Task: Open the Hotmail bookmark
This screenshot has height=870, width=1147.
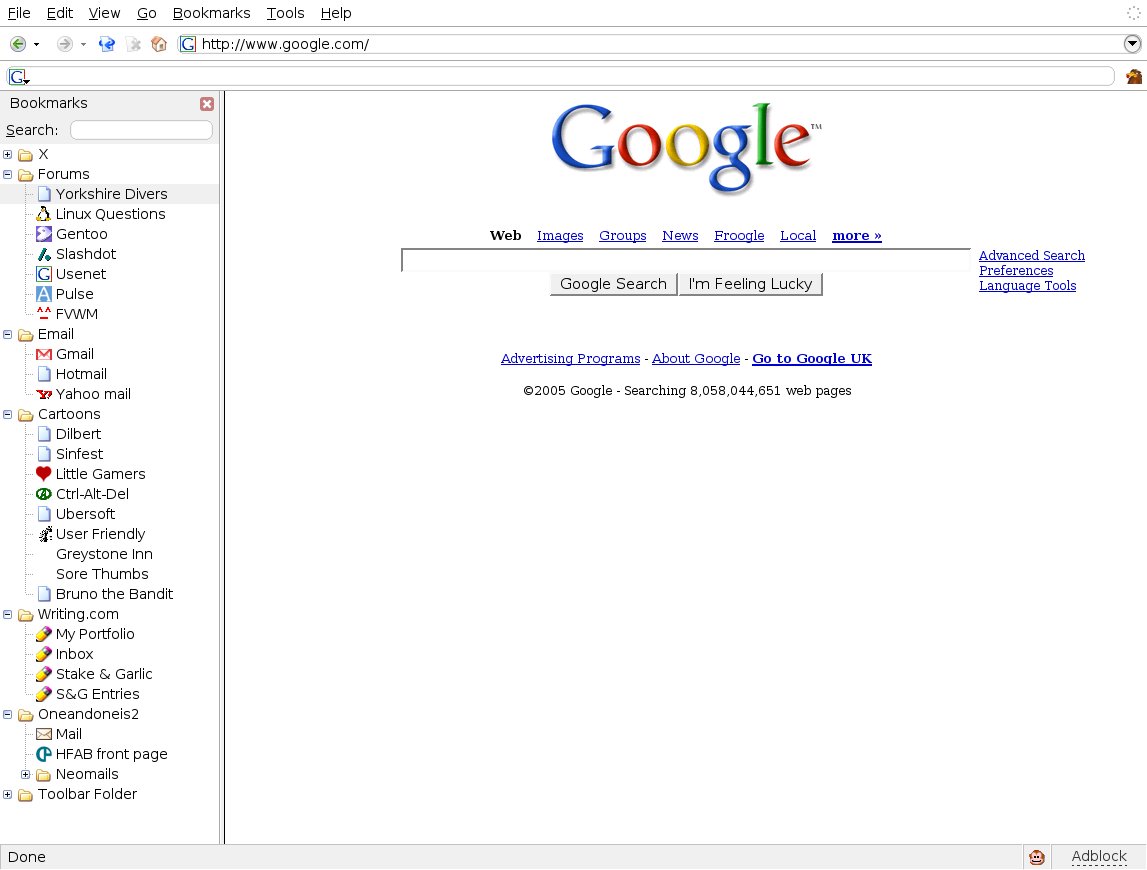Action: (81, 374)
